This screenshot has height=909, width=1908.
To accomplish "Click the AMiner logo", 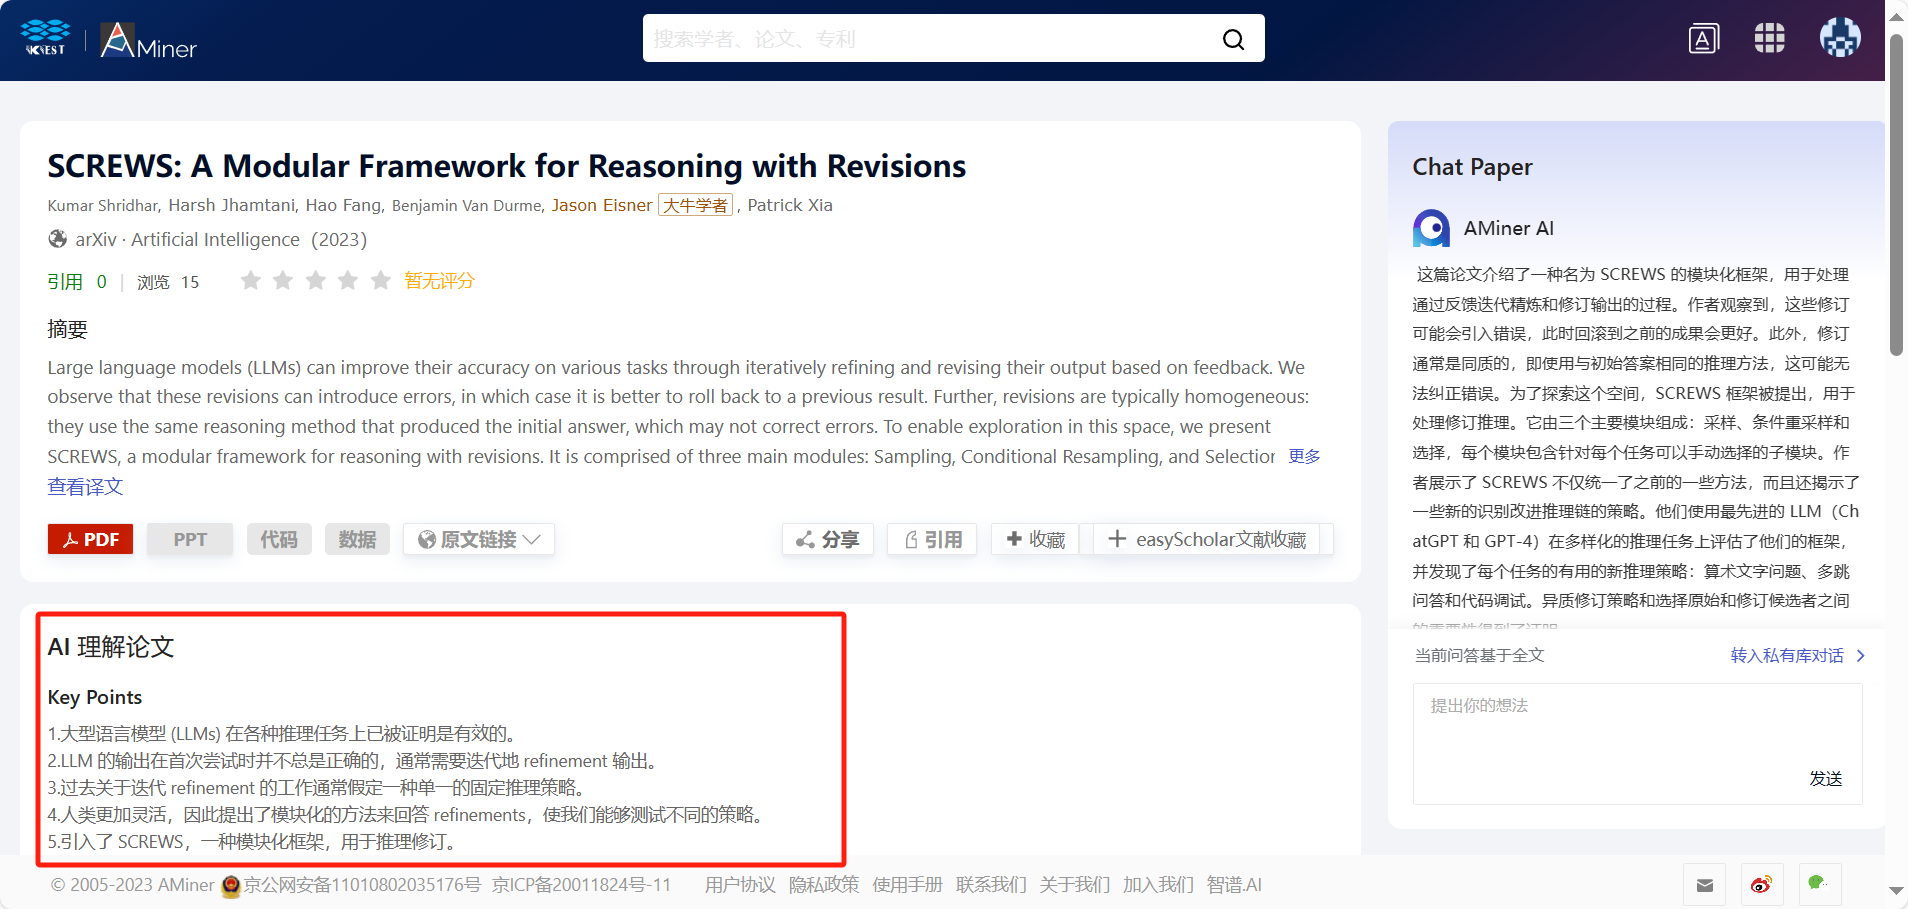I will [149, 41].
